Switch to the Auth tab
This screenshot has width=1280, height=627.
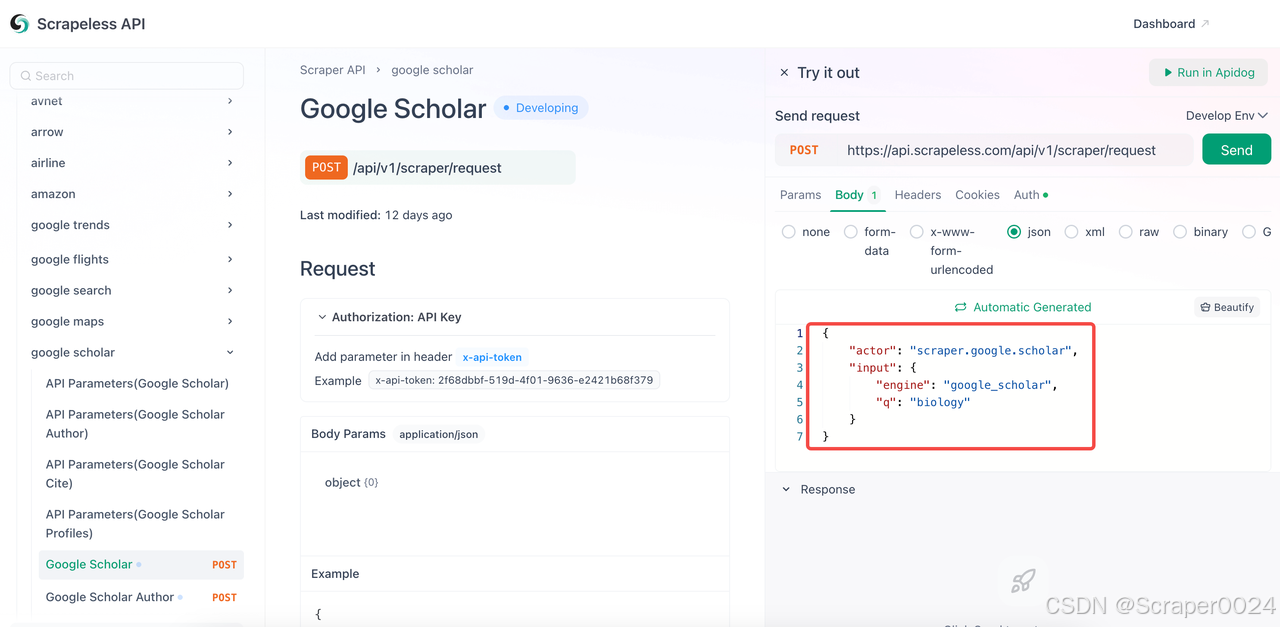coord(1031,195)
